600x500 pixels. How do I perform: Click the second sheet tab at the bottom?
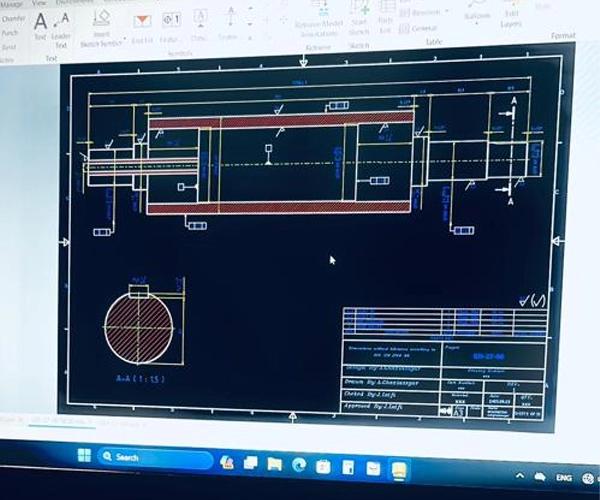(x=122, y=423)
